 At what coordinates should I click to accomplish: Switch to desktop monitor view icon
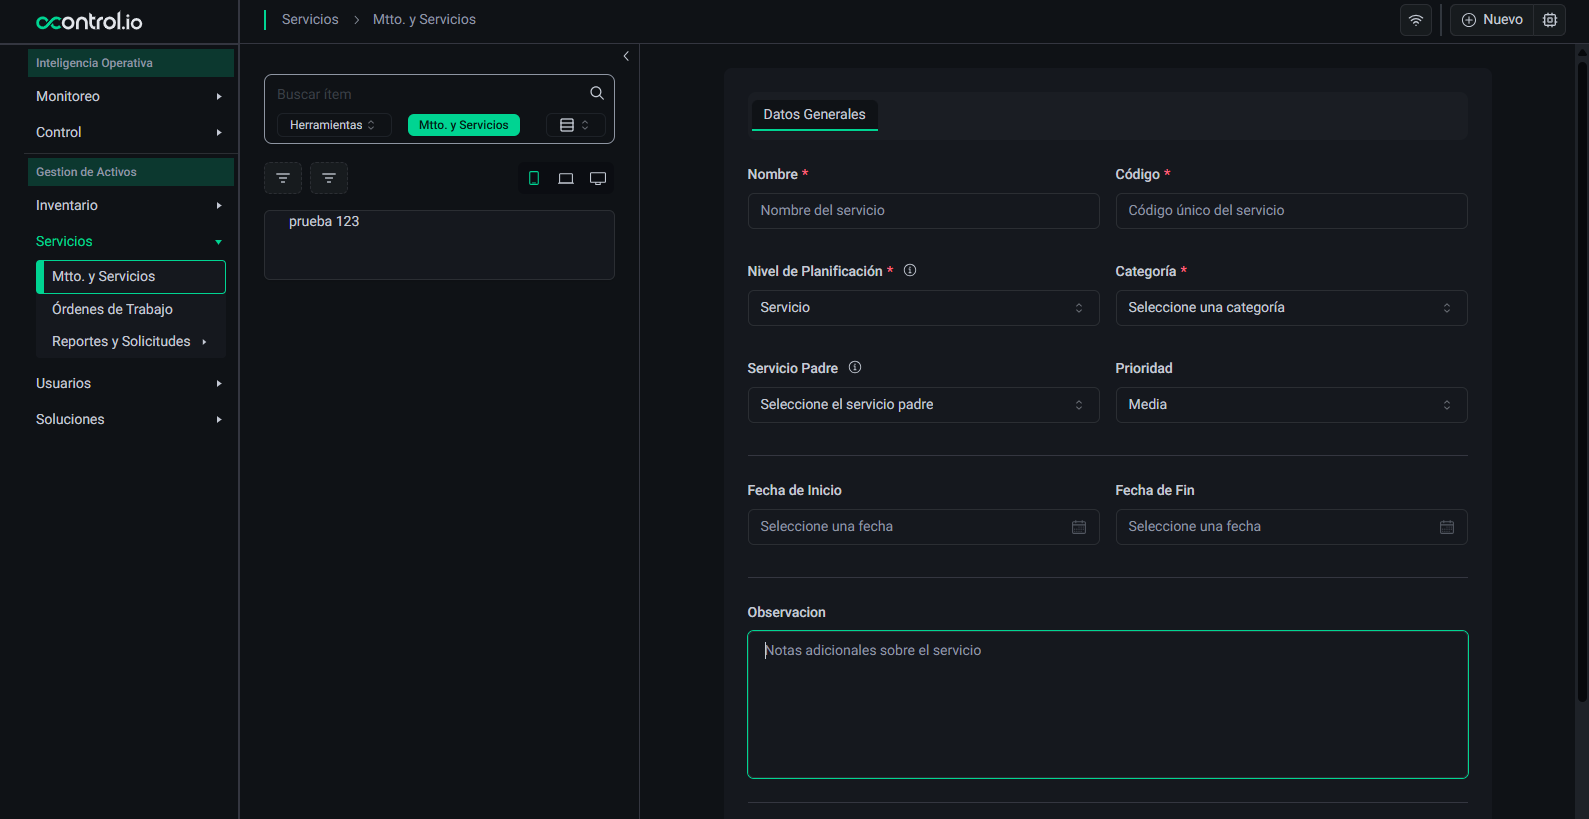click(598, 178)
